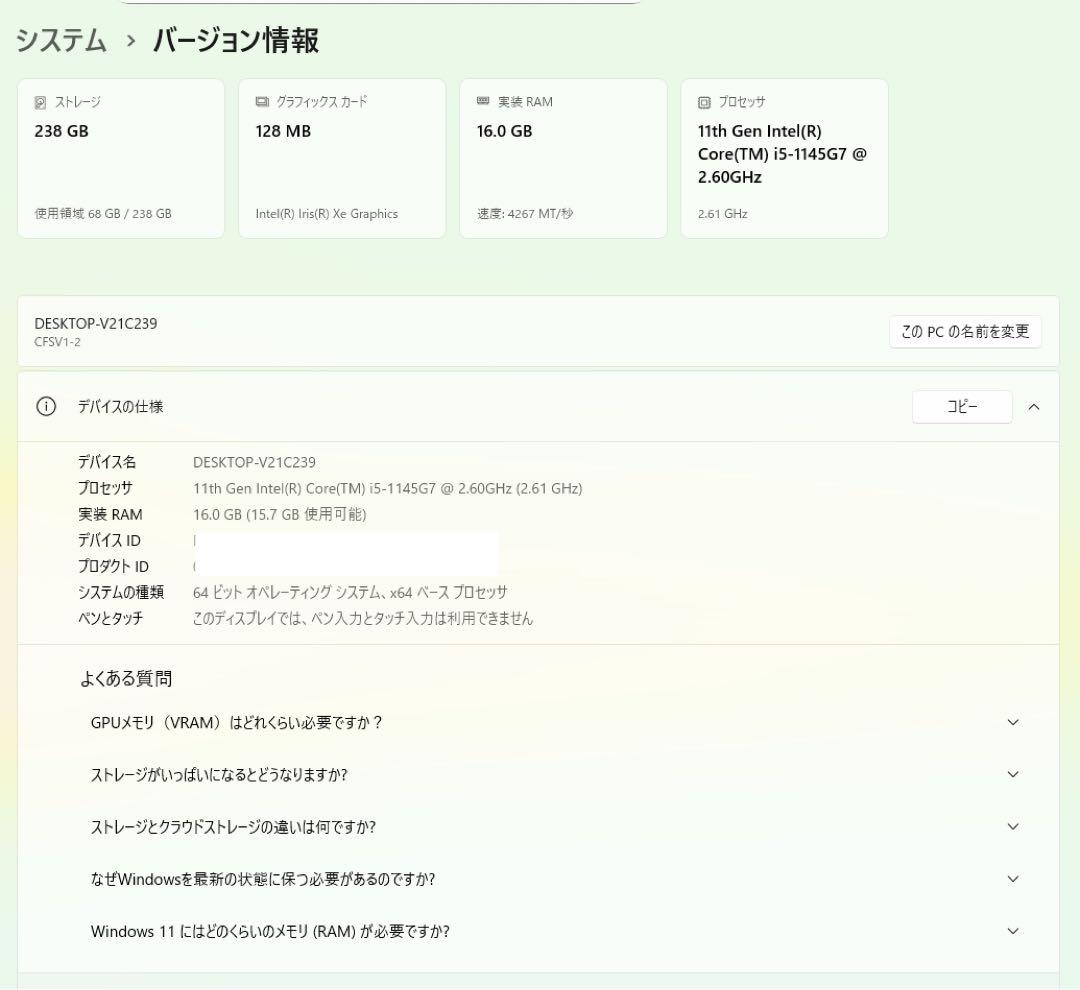Expand the GPUメモリ（VRAM）FAQ item
The width and height of the screenshot is (1080, 990).
click(1013, 722)
